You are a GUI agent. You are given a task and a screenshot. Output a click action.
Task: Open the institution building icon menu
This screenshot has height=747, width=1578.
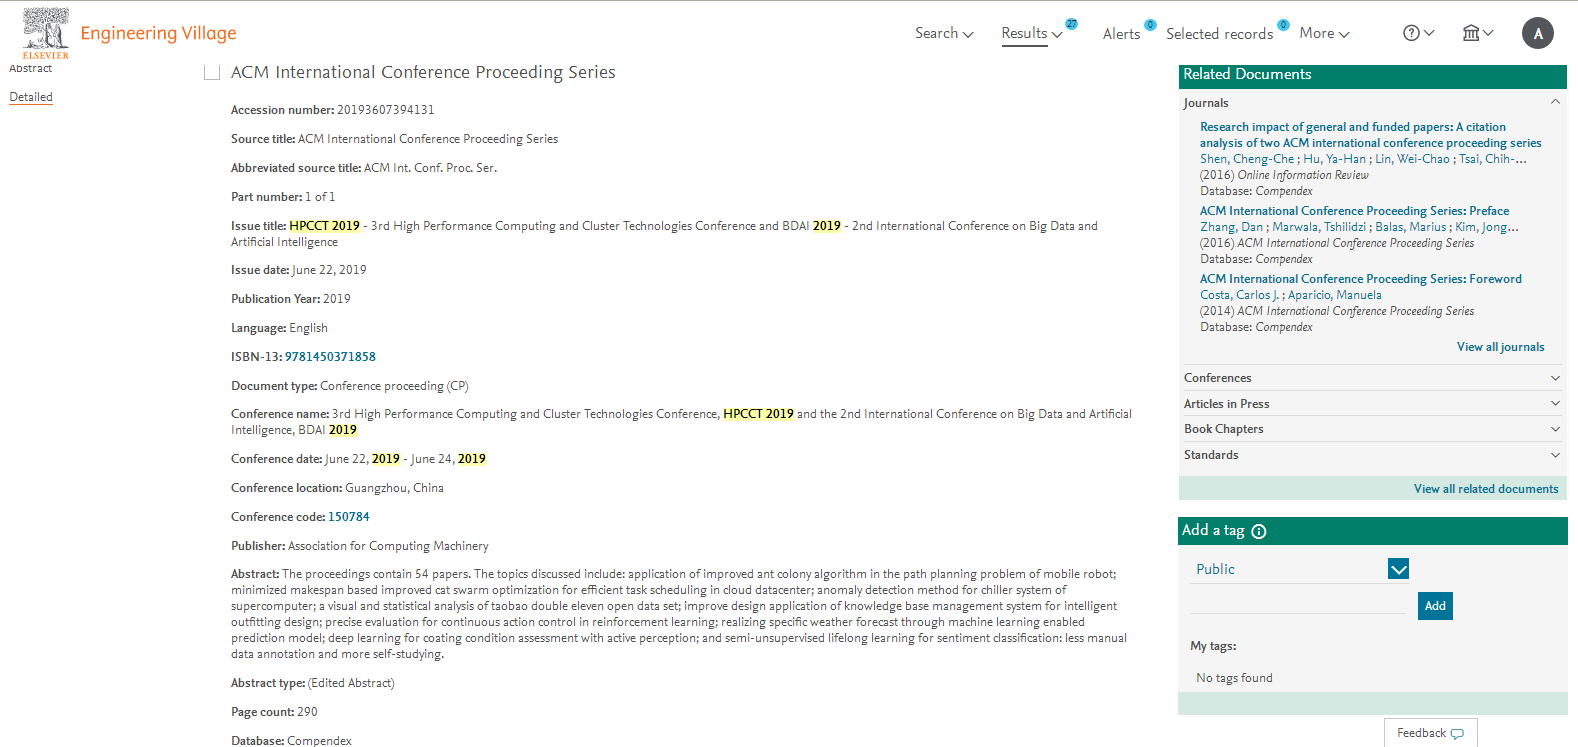(1477, 33)
